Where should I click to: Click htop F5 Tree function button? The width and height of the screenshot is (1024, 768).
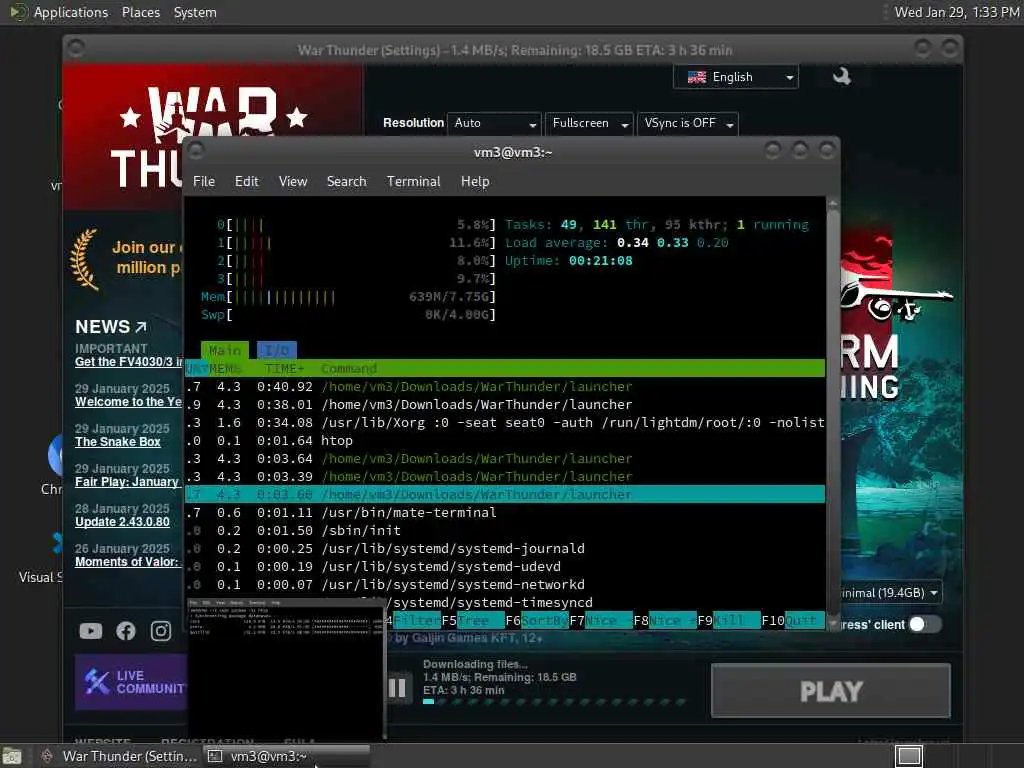click(473, 620)
